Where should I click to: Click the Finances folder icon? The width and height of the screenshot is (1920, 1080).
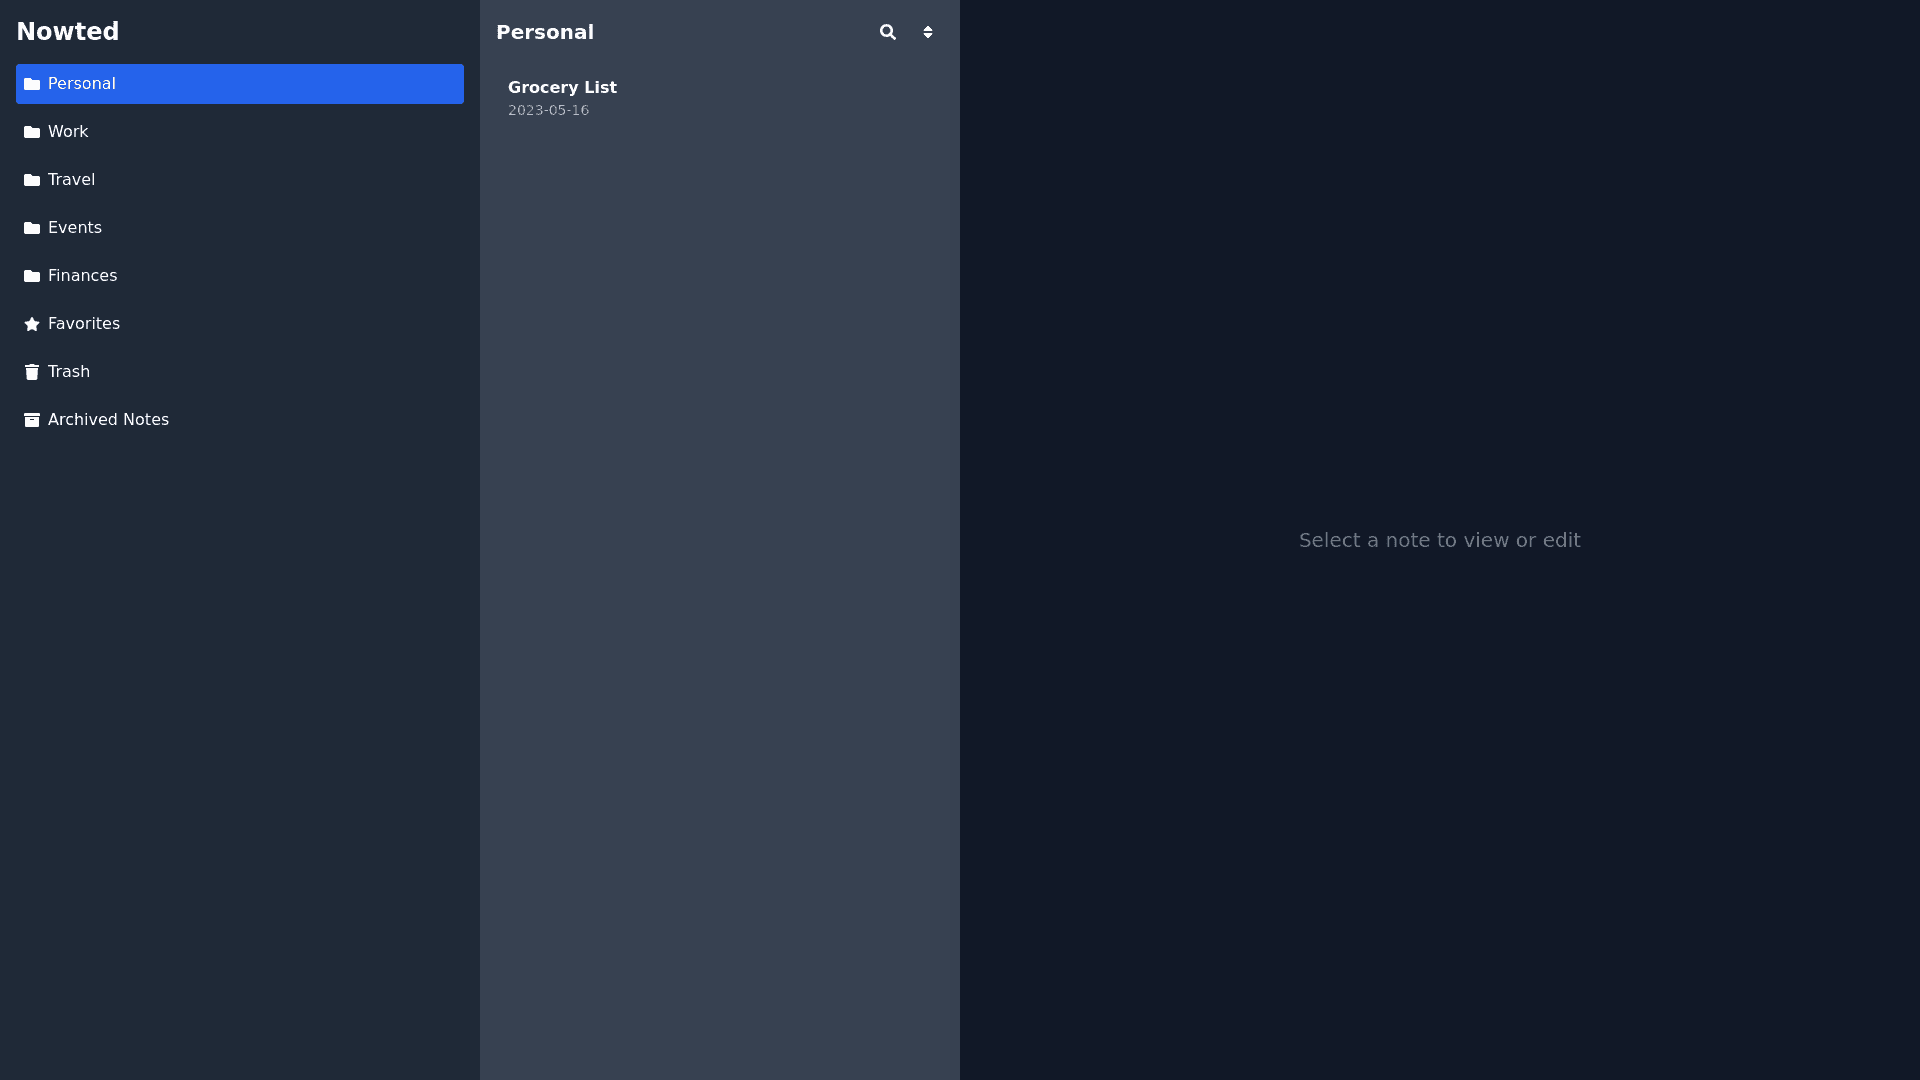coord(32,276)
